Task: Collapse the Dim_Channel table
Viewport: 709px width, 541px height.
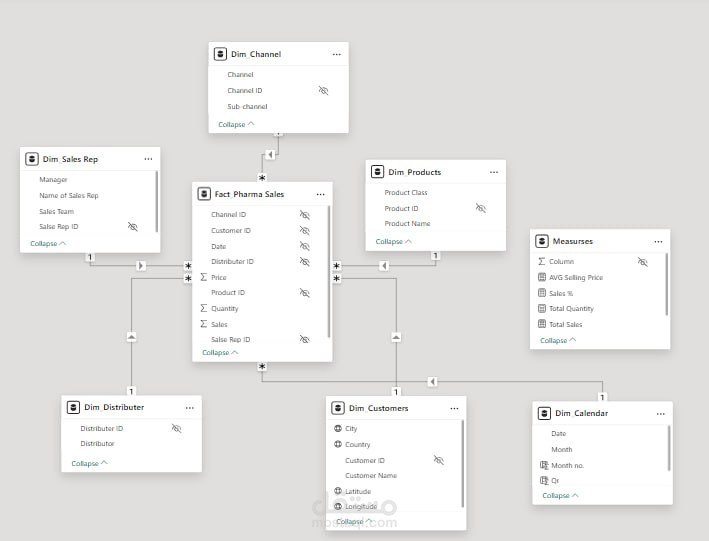Action: 236,125
